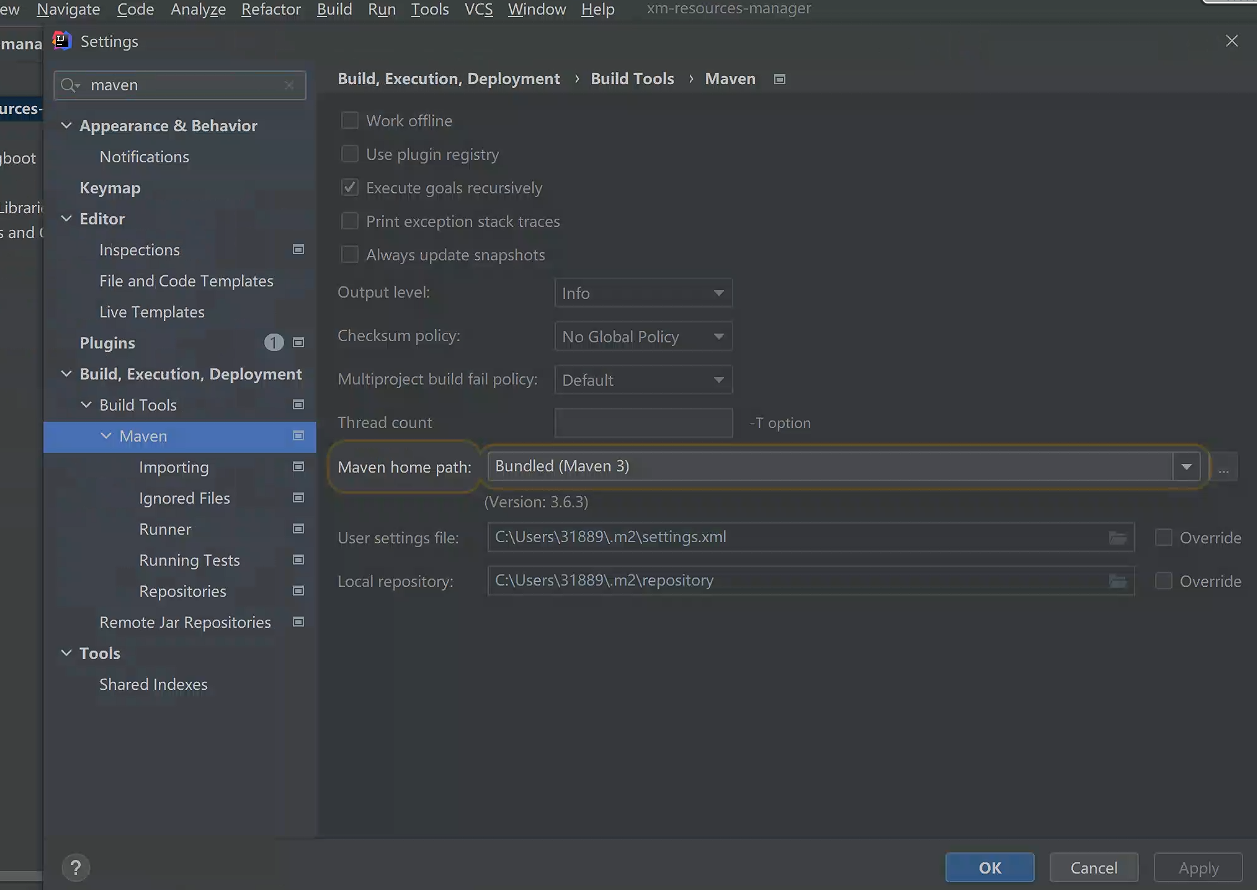This screenshot has width=1257, height=890.
Task: Click the folder icon in User settings file field
Action: point(1118,538)
